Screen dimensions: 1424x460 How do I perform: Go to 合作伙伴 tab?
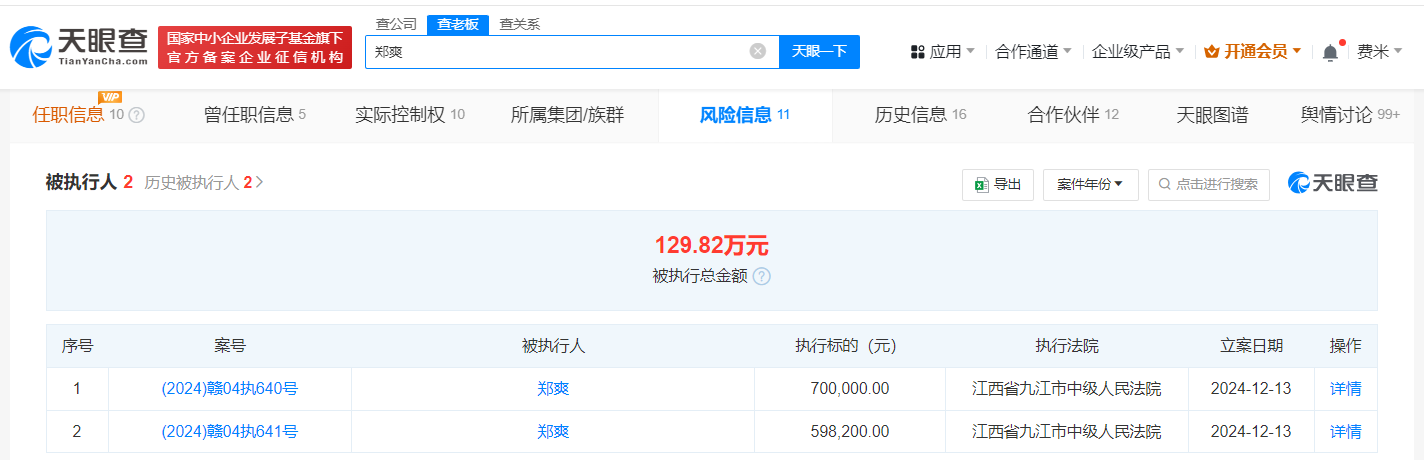click(x=1073, y=115)
